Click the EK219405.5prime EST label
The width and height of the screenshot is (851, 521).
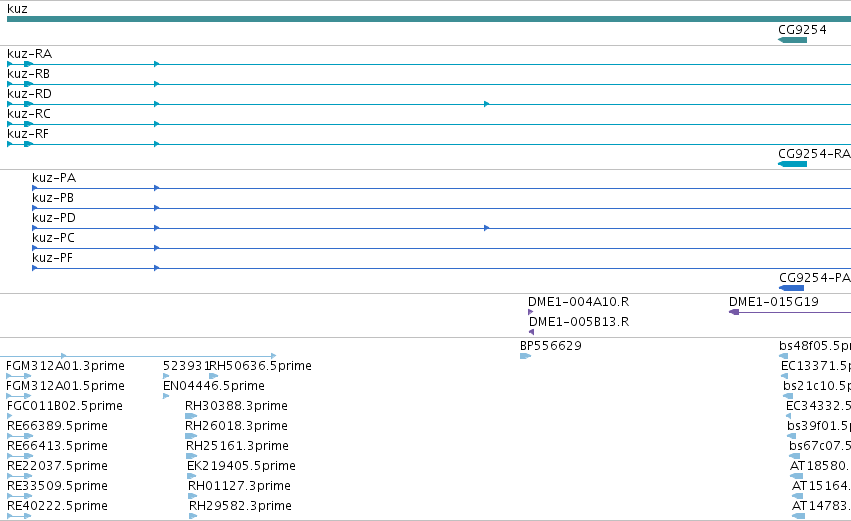(242, 466)
